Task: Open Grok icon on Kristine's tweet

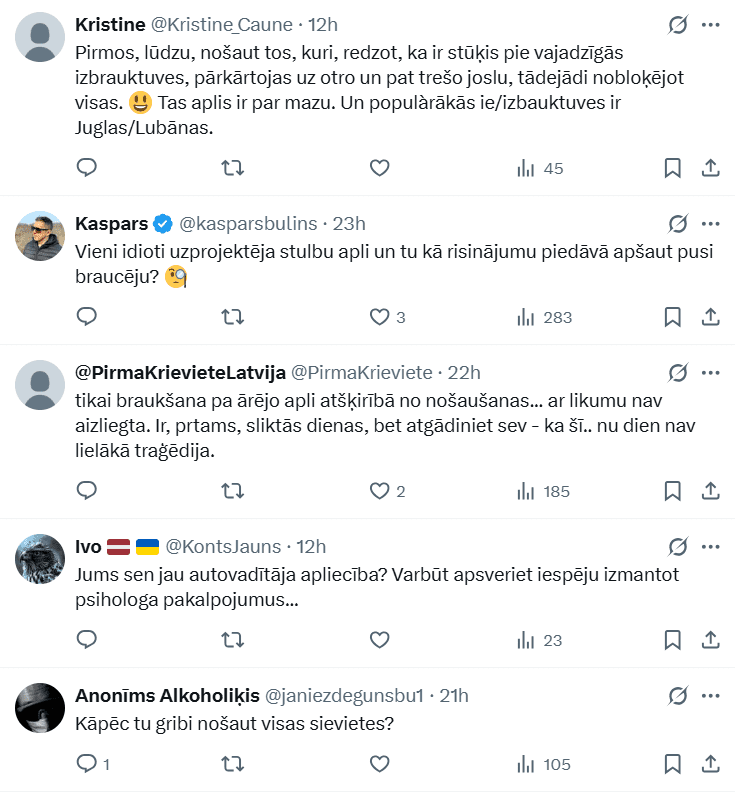Action: [678, 25]
